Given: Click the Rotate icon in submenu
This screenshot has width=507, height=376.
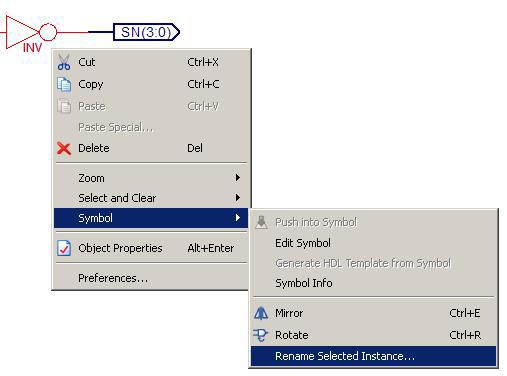Looking at the screenshot, I should click(260, 335).
